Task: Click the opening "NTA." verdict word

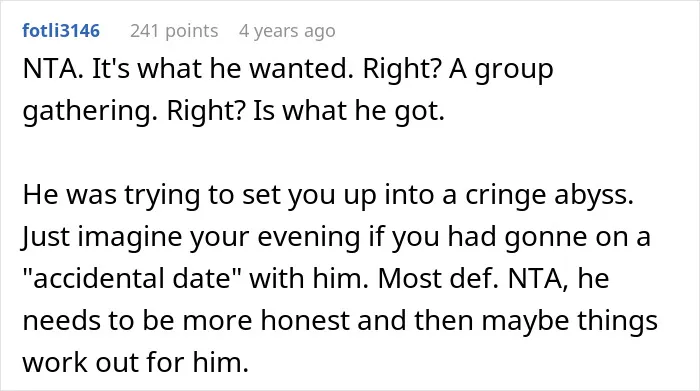Action: tap(53, 69)
